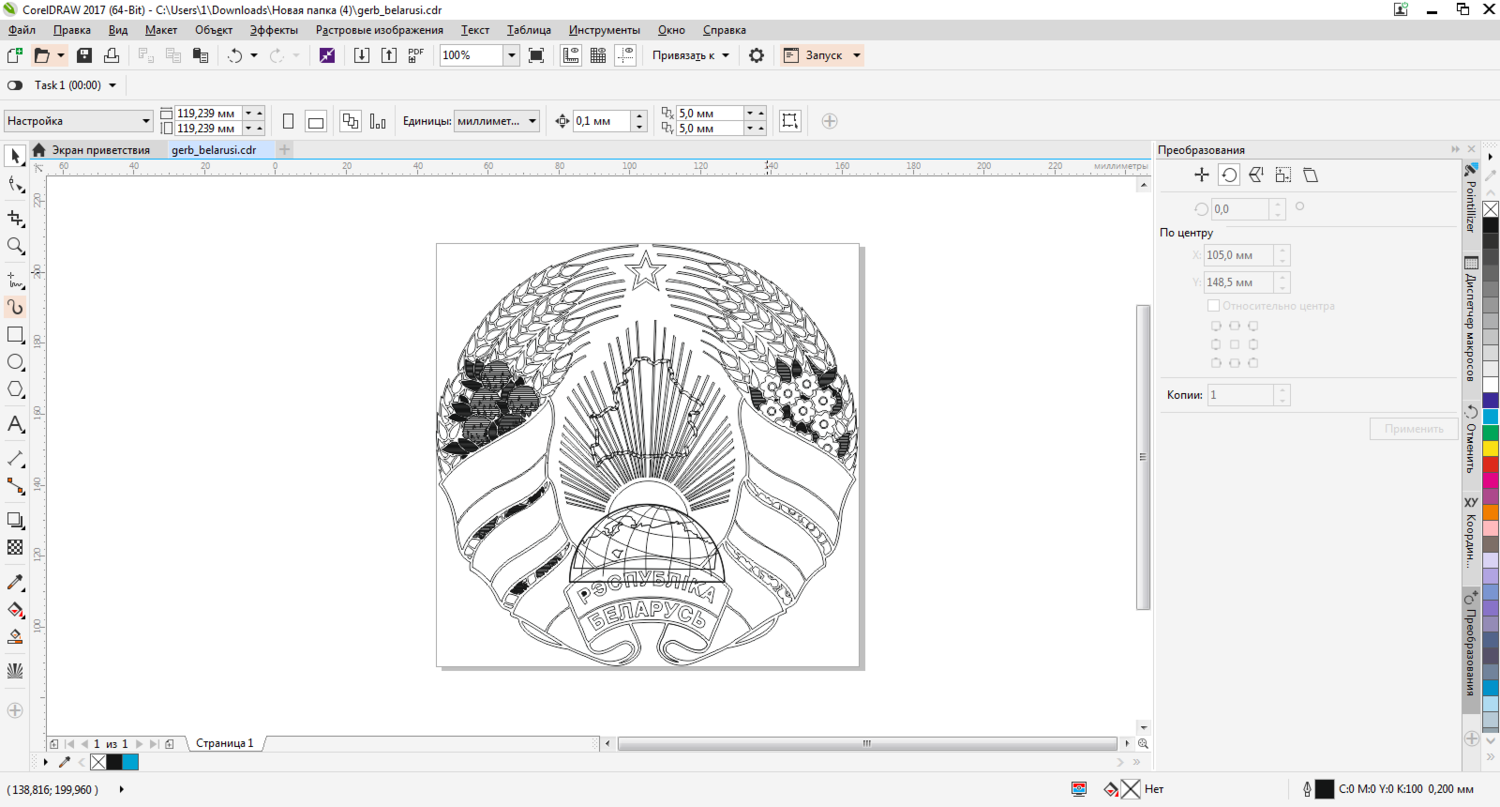Select the Crop tool
Viewport: 1500px width, 807px height.
[x=15, y=218]
